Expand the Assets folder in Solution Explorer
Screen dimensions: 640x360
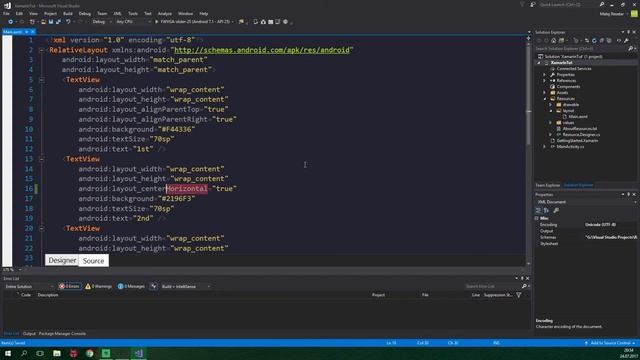(544, 93)
